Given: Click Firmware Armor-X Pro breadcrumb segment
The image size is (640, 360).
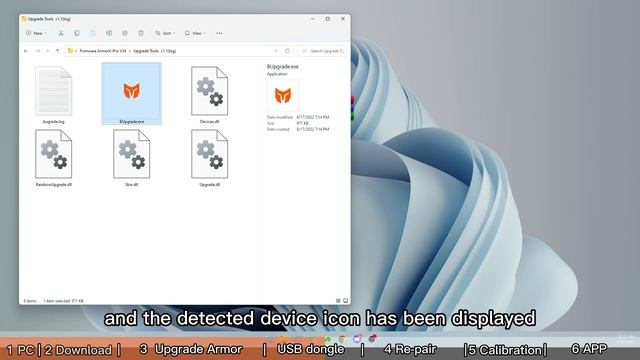Looking at the screenshot, I should (x=103, y=51).
